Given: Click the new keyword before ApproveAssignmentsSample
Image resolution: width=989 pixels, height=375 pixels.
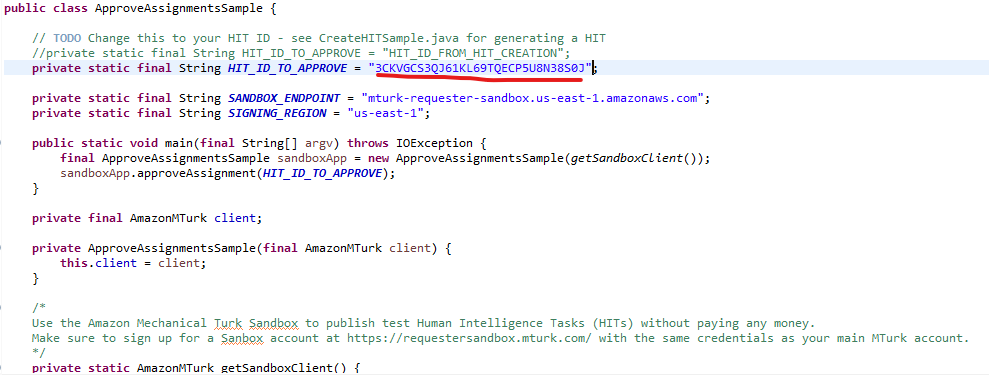Looking at the screenshot, I should pyautogui.click(x=378, y=159).
